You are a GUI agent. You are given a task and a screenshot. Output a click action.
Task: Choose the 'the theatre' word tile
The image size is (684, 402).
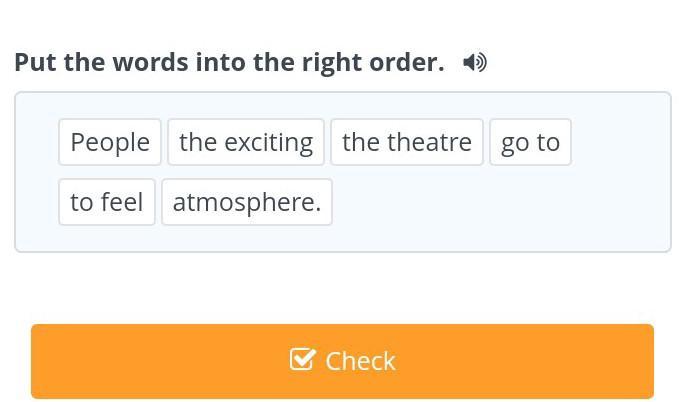407,142
